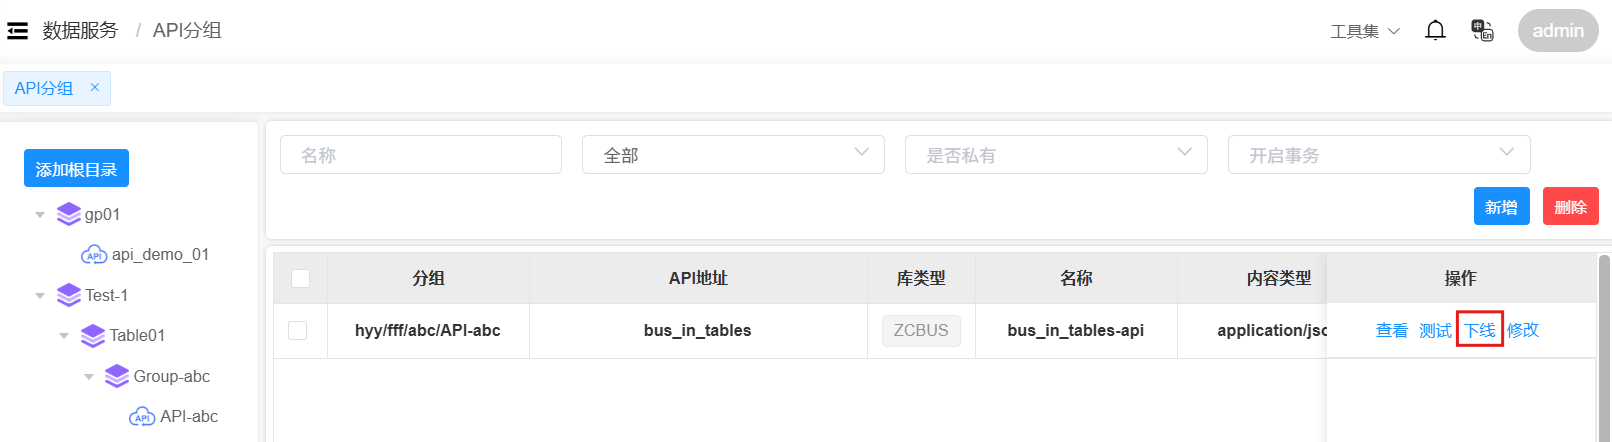Click the sidebar collapse hamburger icon
The height and width of the screenshot is (442, 1612).
coord(17,31)
